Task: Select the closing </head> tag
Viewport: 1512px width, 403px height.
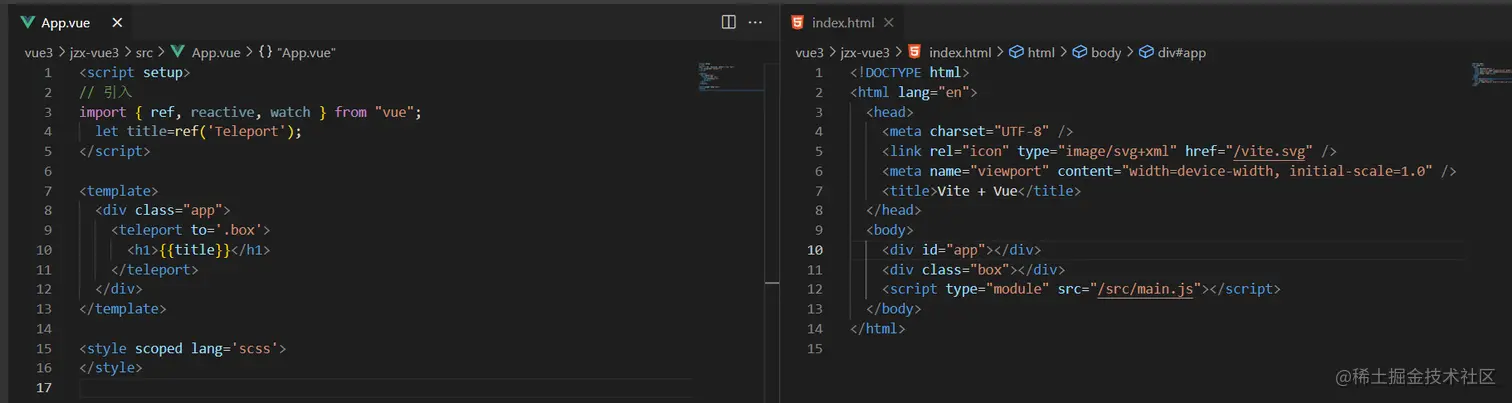Action: tap(893, 210)
